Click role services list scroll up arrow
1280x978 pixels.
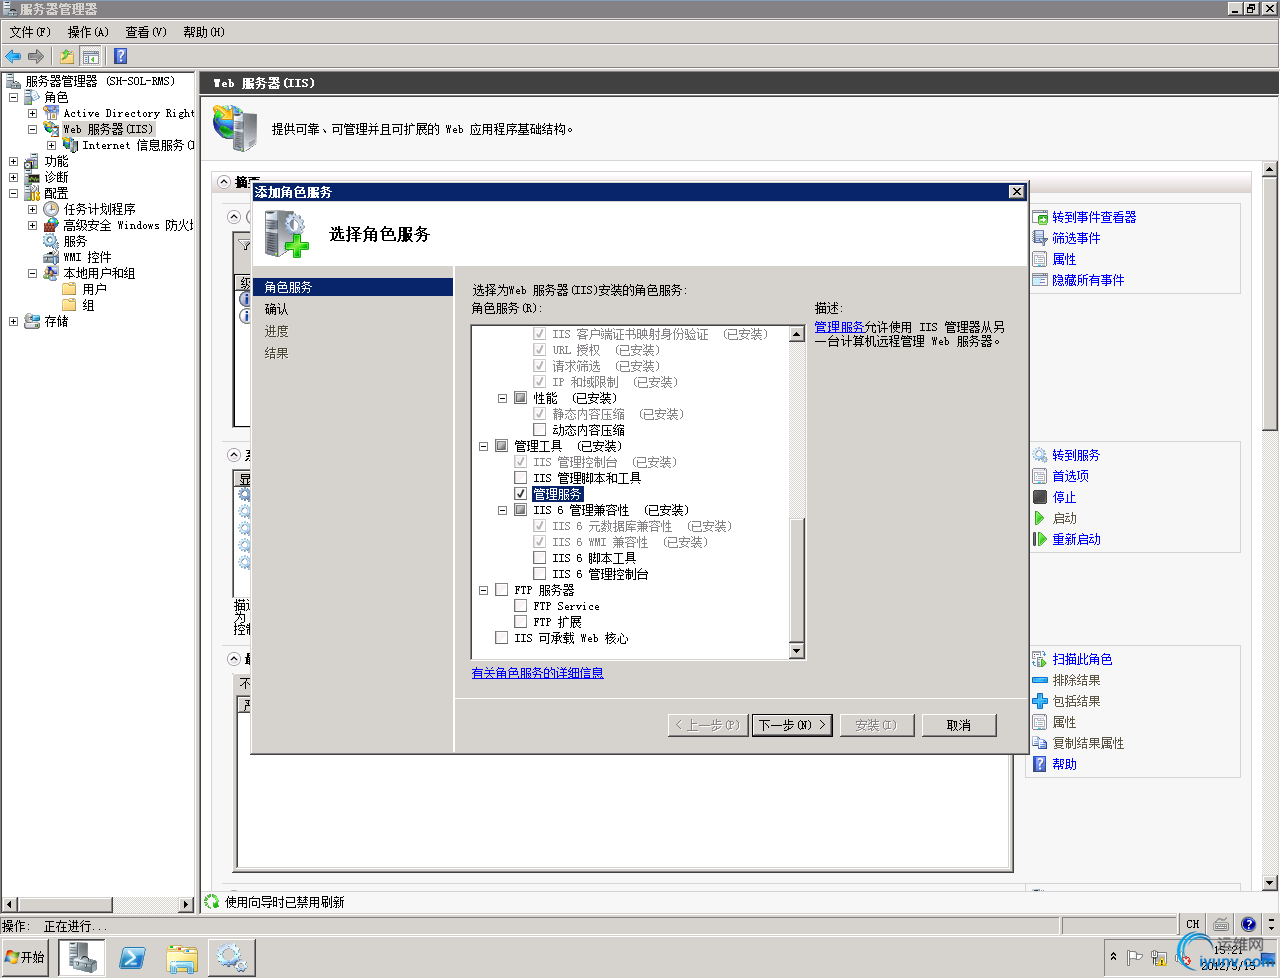pos(797,334)
